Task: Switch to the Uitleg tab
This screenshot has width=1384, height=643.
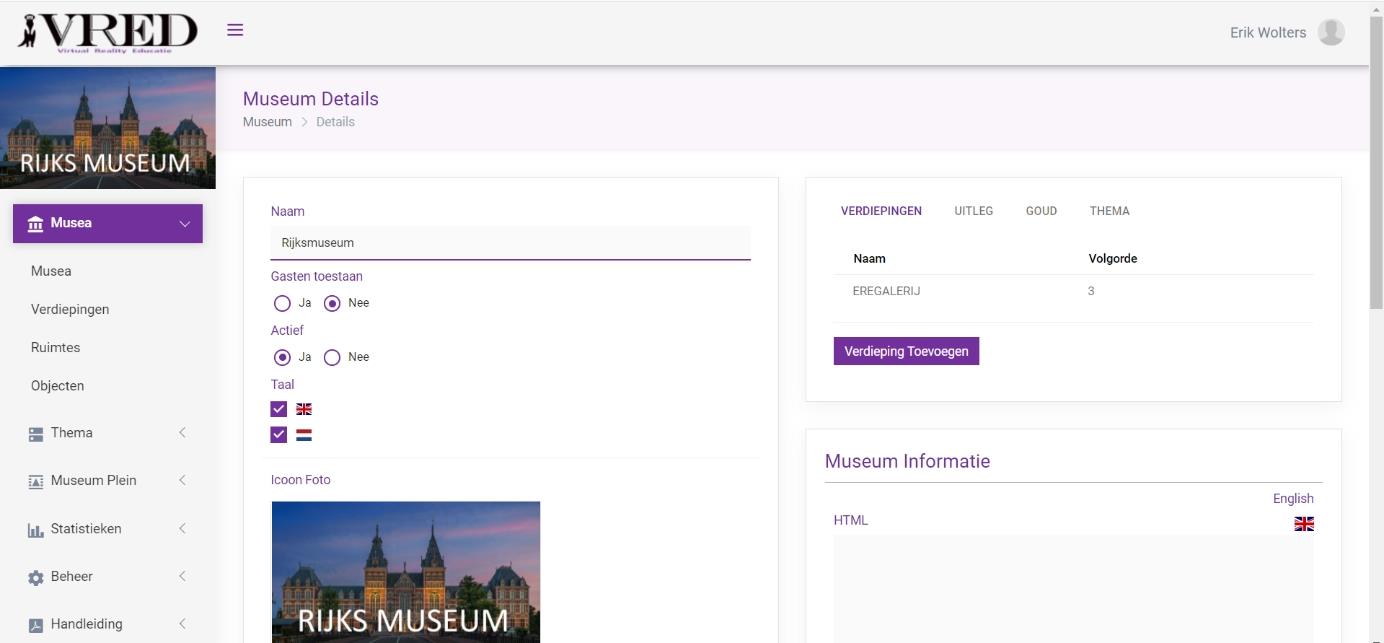Action: (x=974, y=211)
